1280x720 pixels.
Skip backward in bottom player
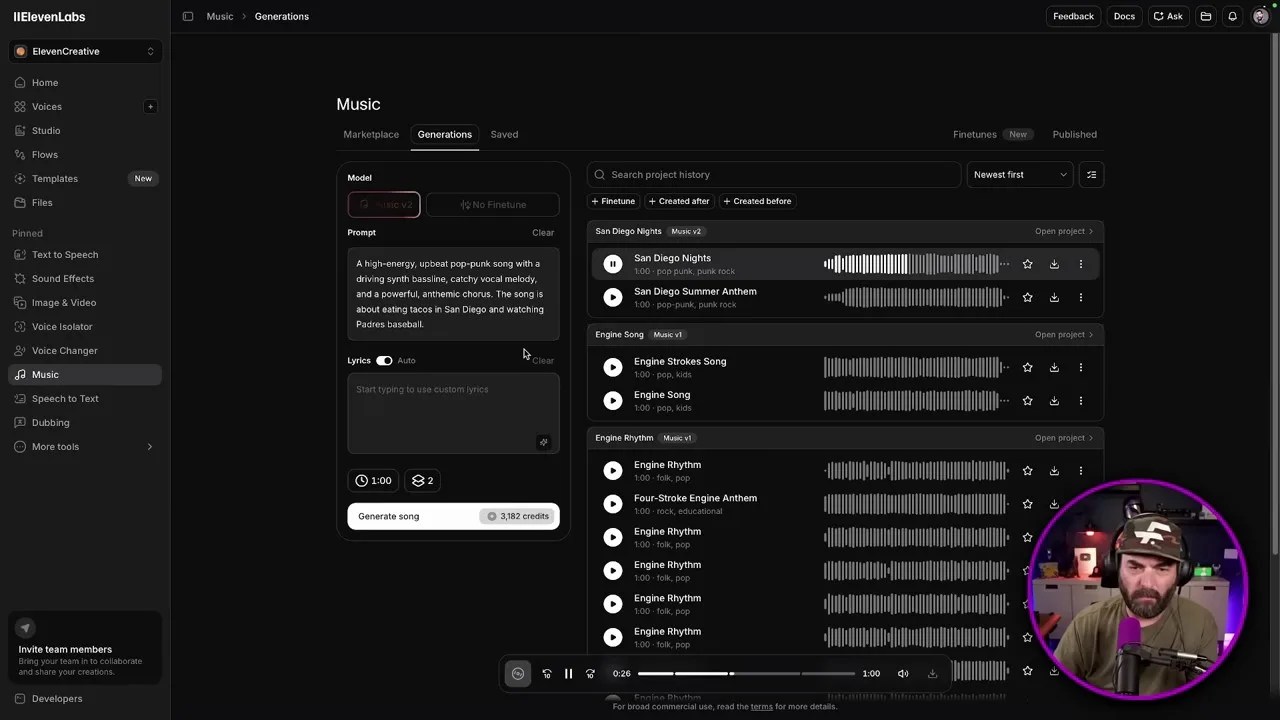coord(546,674)
